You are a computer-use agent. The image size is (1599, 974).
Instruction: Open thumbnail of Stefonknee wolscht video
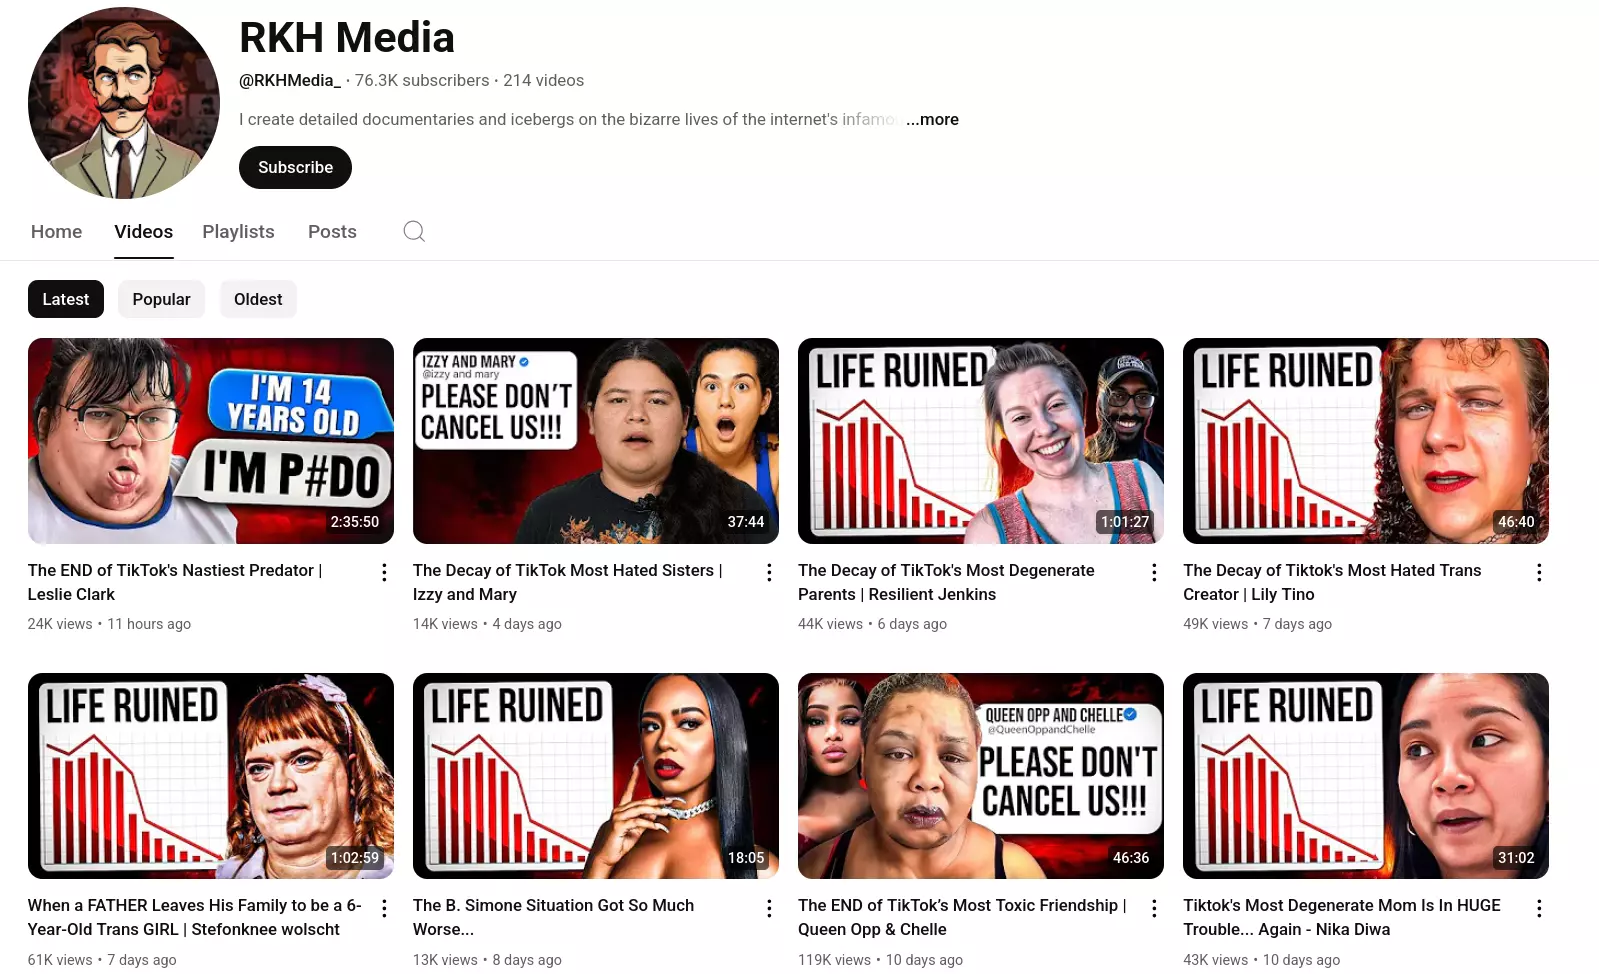211,776
